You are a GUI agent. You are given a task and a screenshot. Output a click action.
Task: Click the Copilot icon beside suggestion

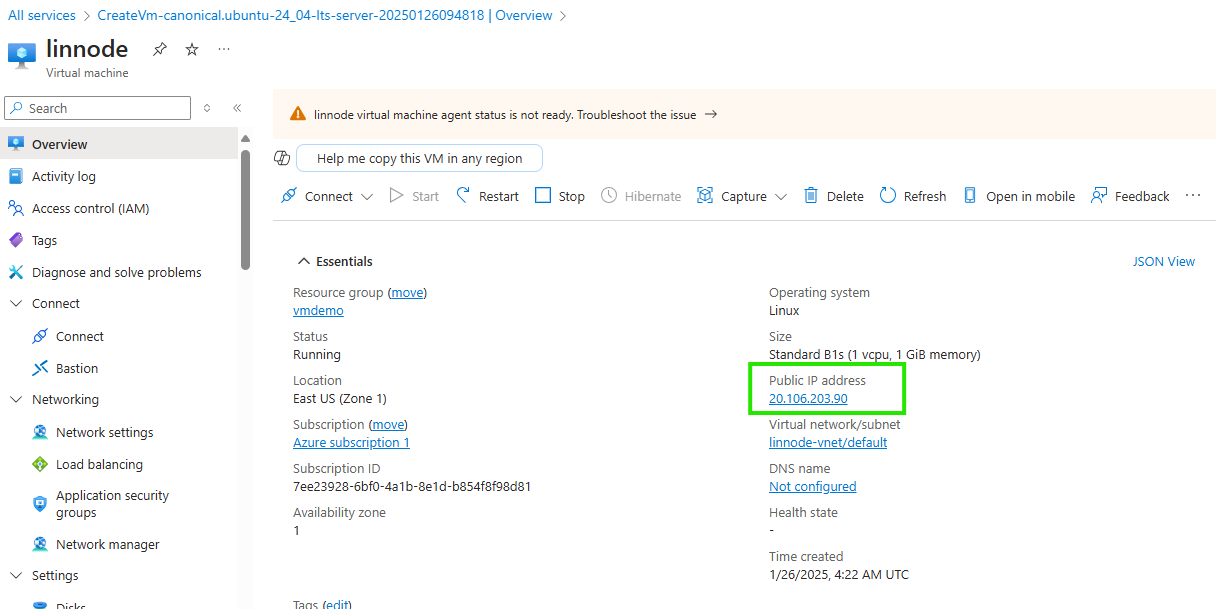(x=282, y=158)
